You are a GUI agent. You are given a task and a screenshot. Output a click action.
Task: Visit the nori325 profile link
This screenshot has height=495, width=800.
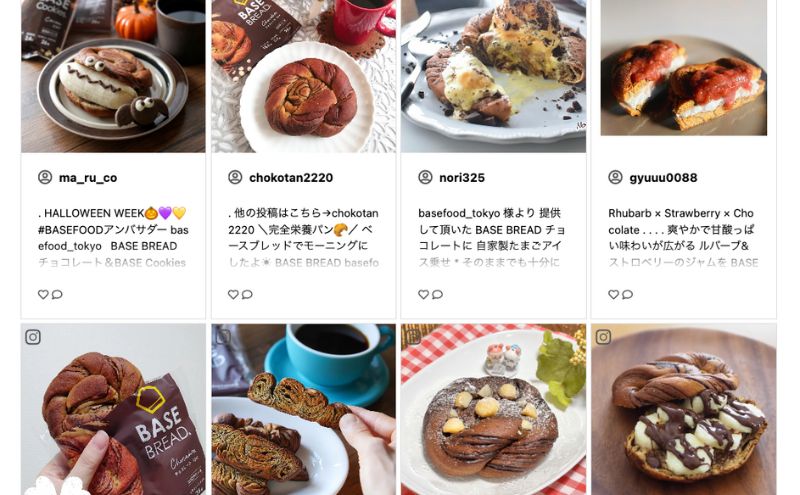pos(462,178)
